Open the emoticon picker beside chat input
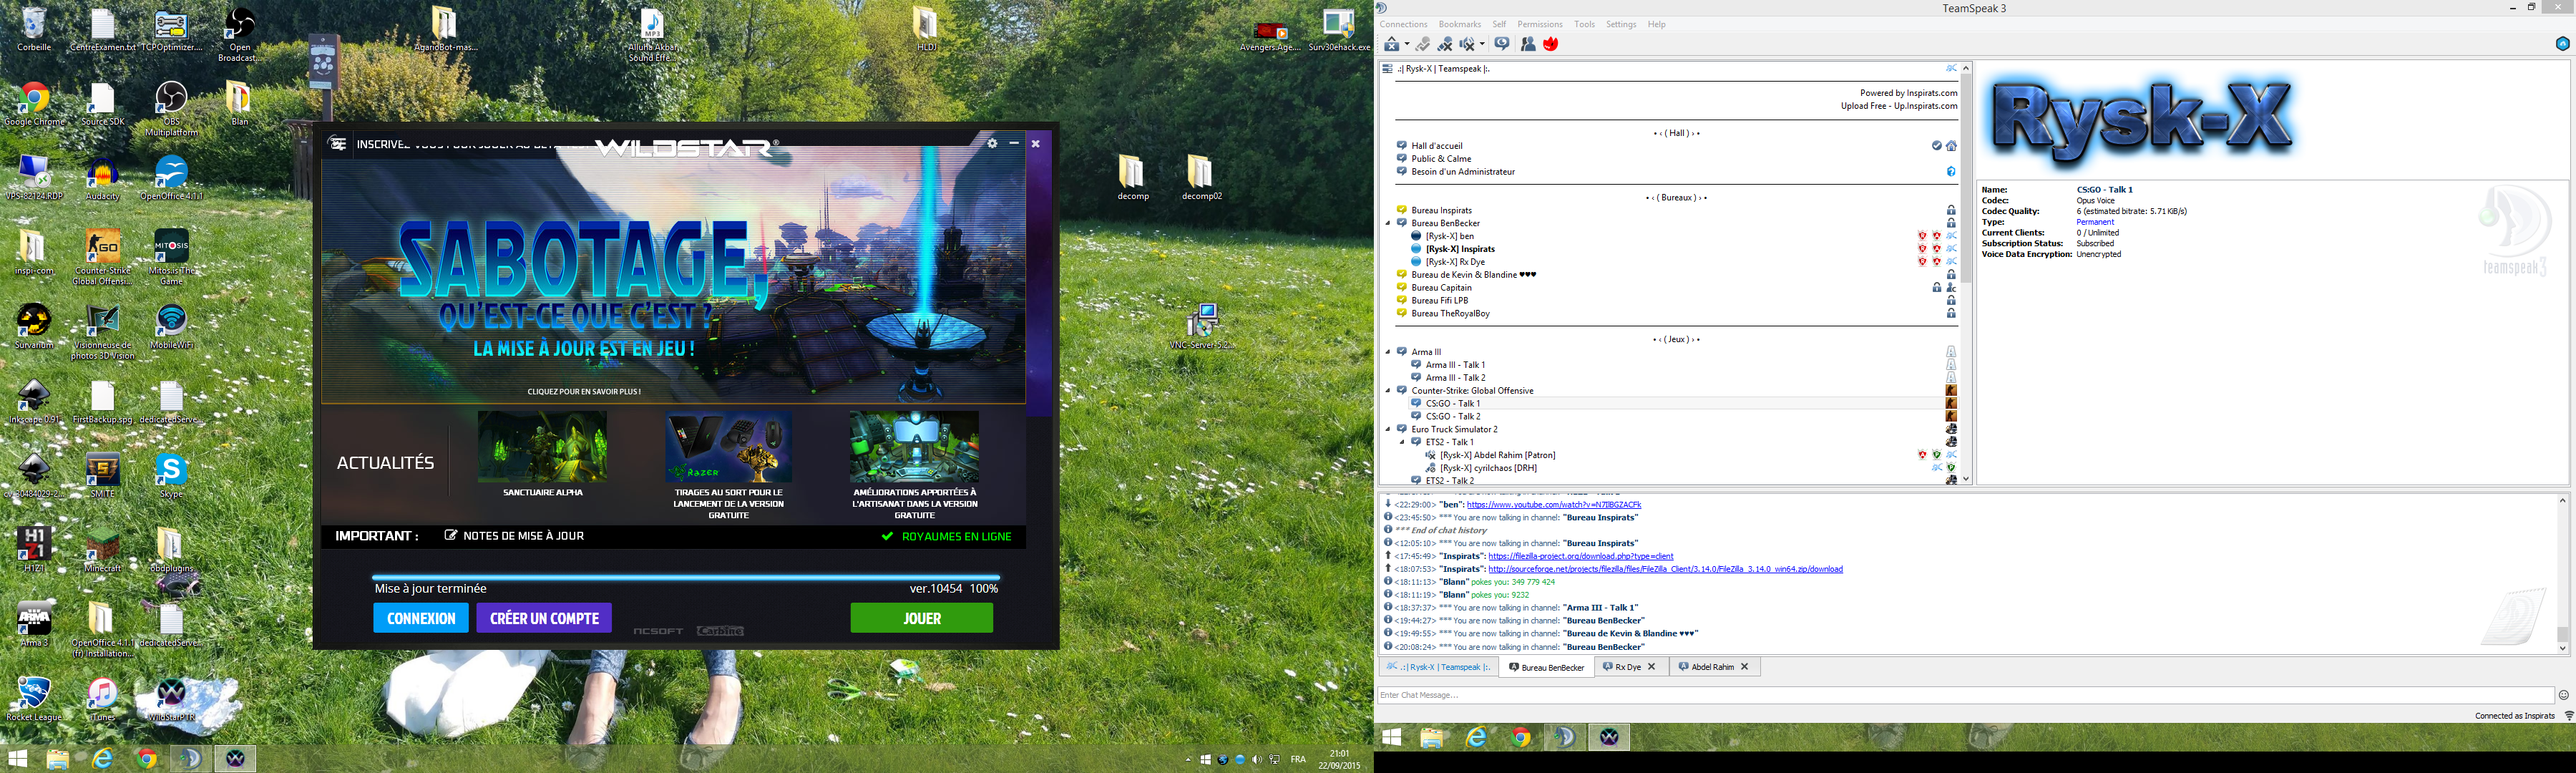The width and height of the screenshot is (2576, 773). pos(2563,695)
